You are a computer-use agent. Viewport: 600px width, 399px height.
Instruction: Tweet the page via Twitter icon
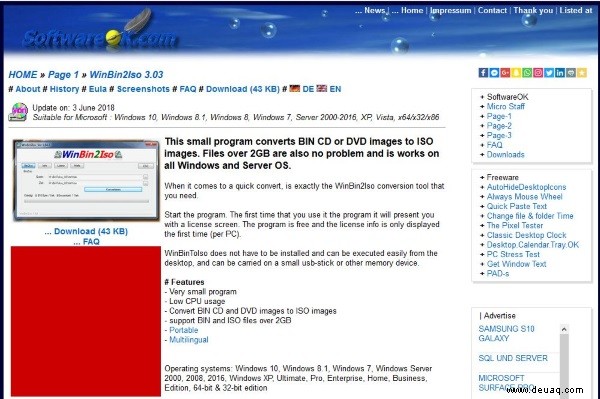(549, 73)
